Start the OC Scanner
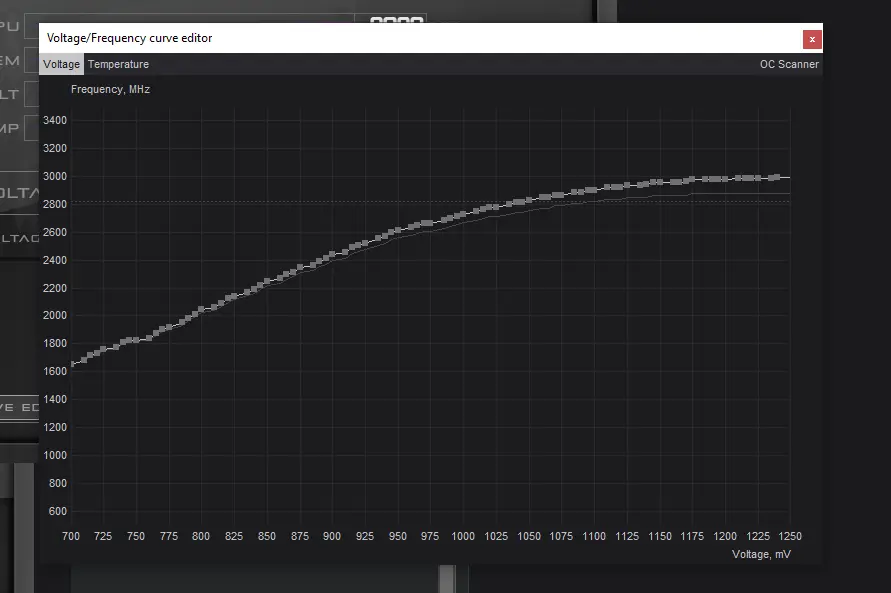Viewport: 891px width, 593px height. pyautogui.click(x=789, y=64)
